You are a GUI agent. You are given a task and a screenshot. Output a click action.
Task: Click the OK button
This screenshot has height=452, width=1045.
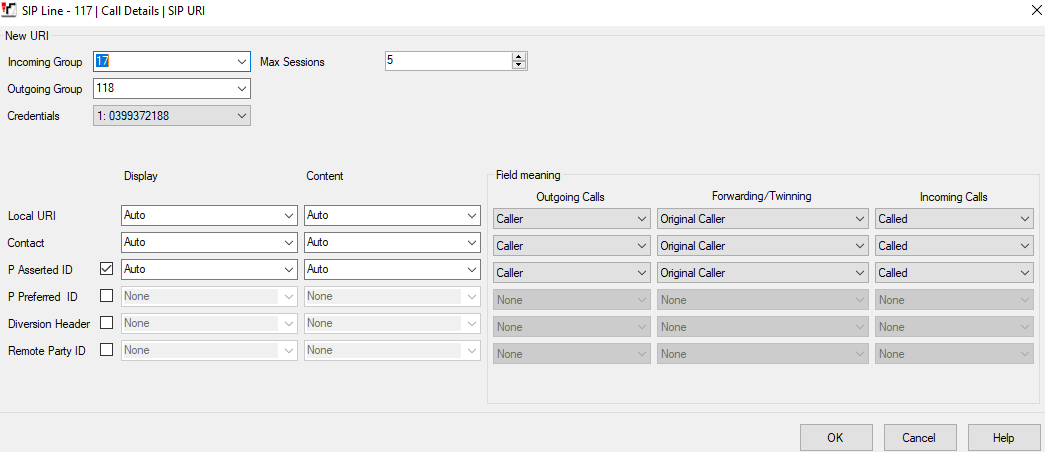836,438
